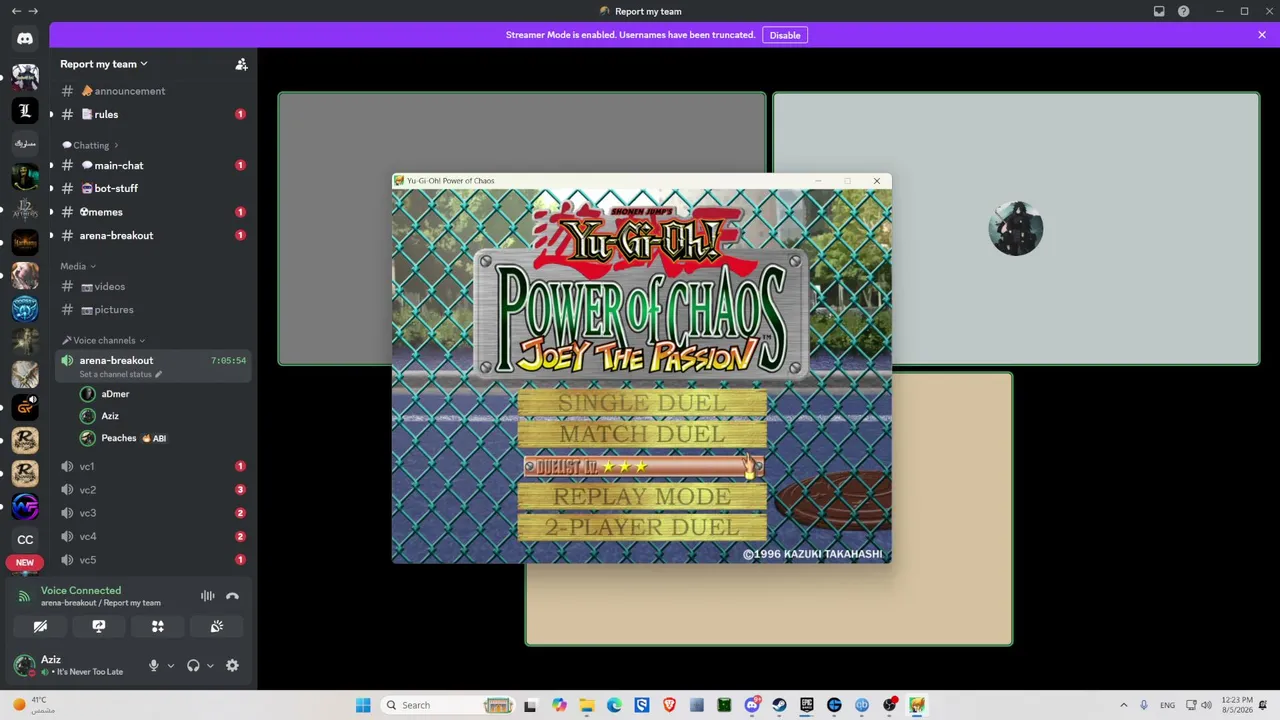Dismiss the Streamer Mode banner

click(x=1262, y=35)
